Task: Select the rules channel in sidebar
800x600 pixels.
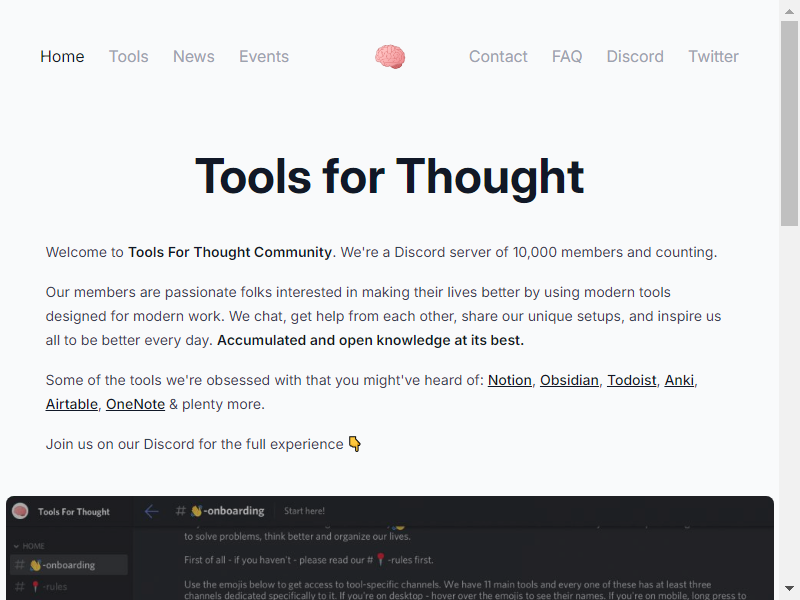Action: tap(69, 587)
